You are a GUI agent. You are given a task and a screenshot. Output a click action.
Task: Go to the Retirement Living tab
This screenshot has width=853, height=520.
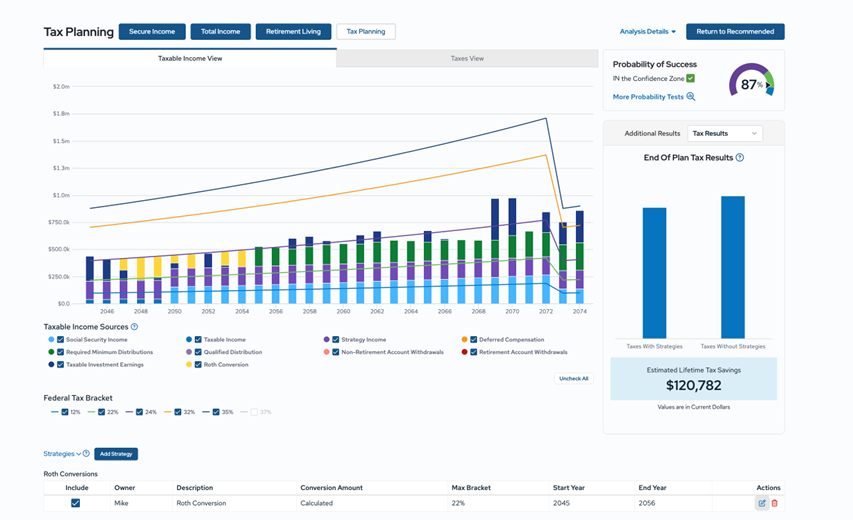(x=293, y=32)
